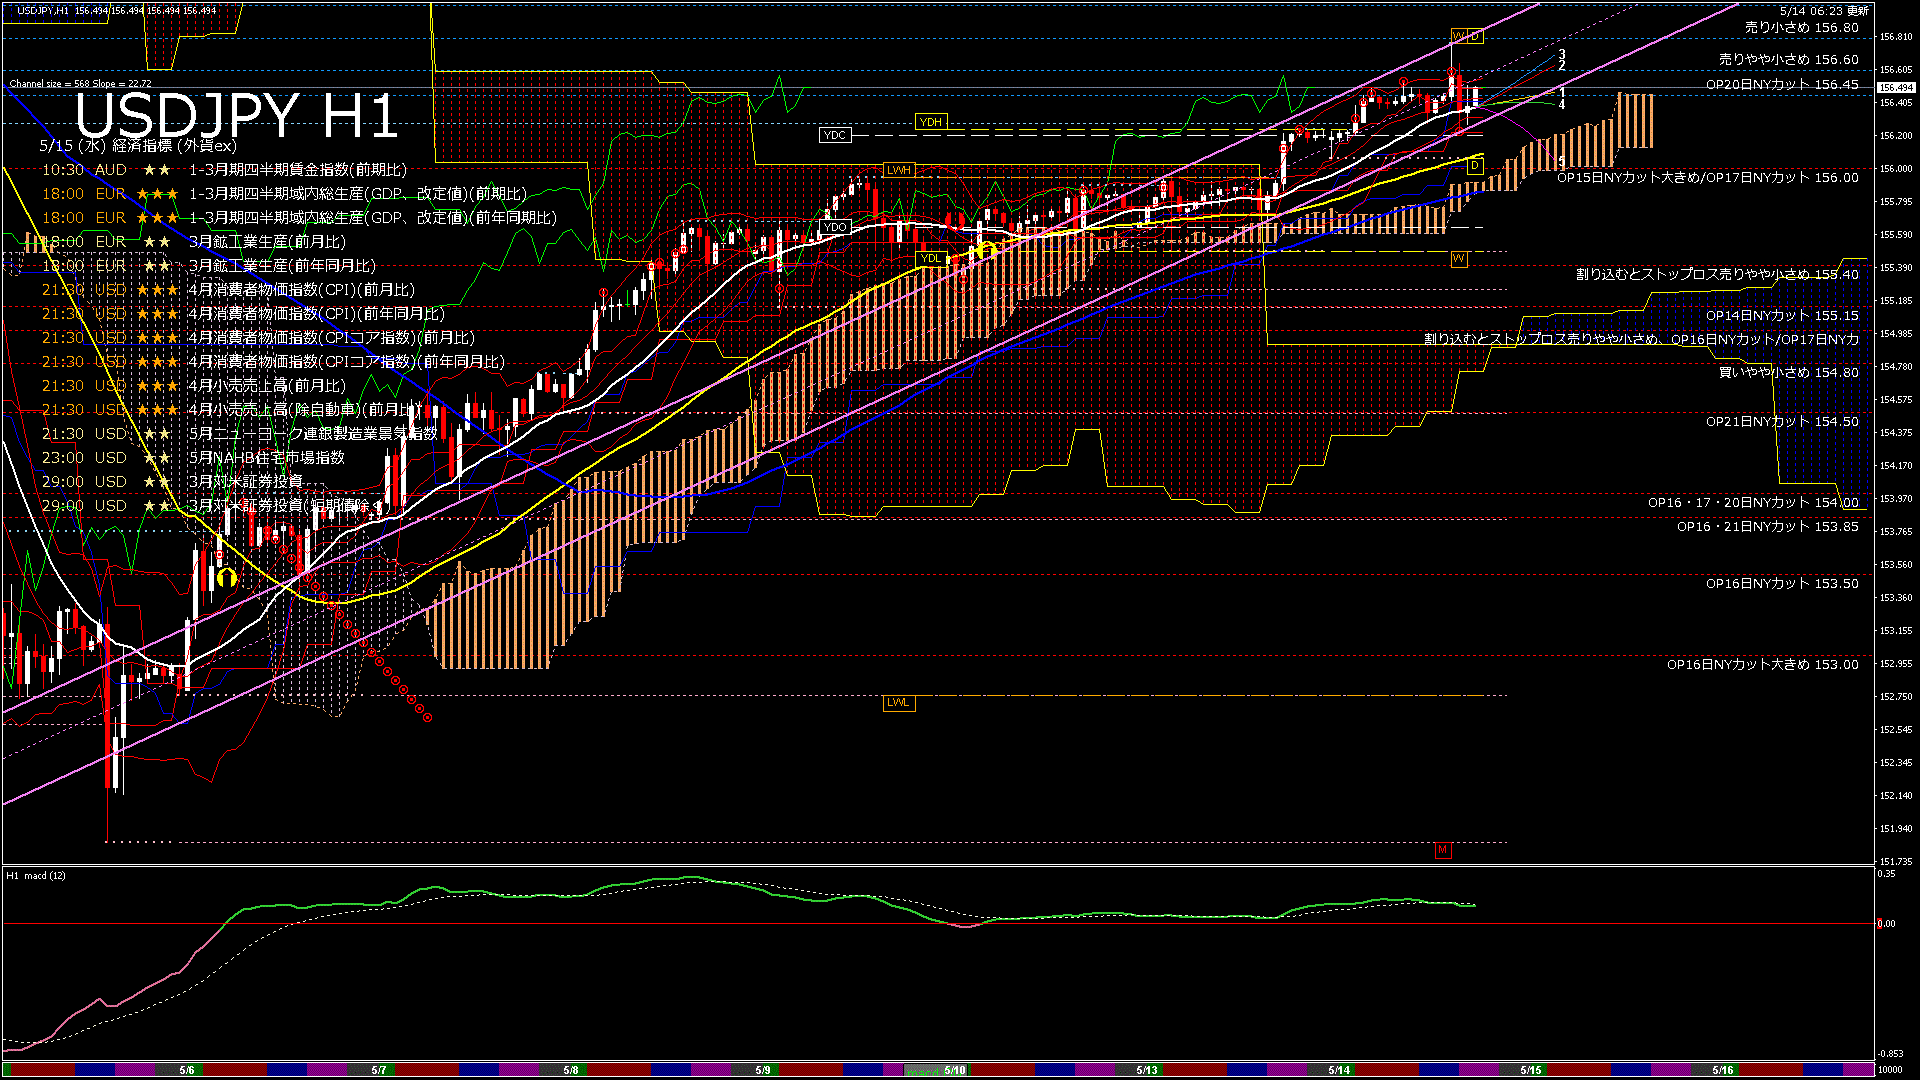Click the OP21日NYカット 154.50 note
This screenshot has height=1080, width=1920.
tap(1783, 422)
